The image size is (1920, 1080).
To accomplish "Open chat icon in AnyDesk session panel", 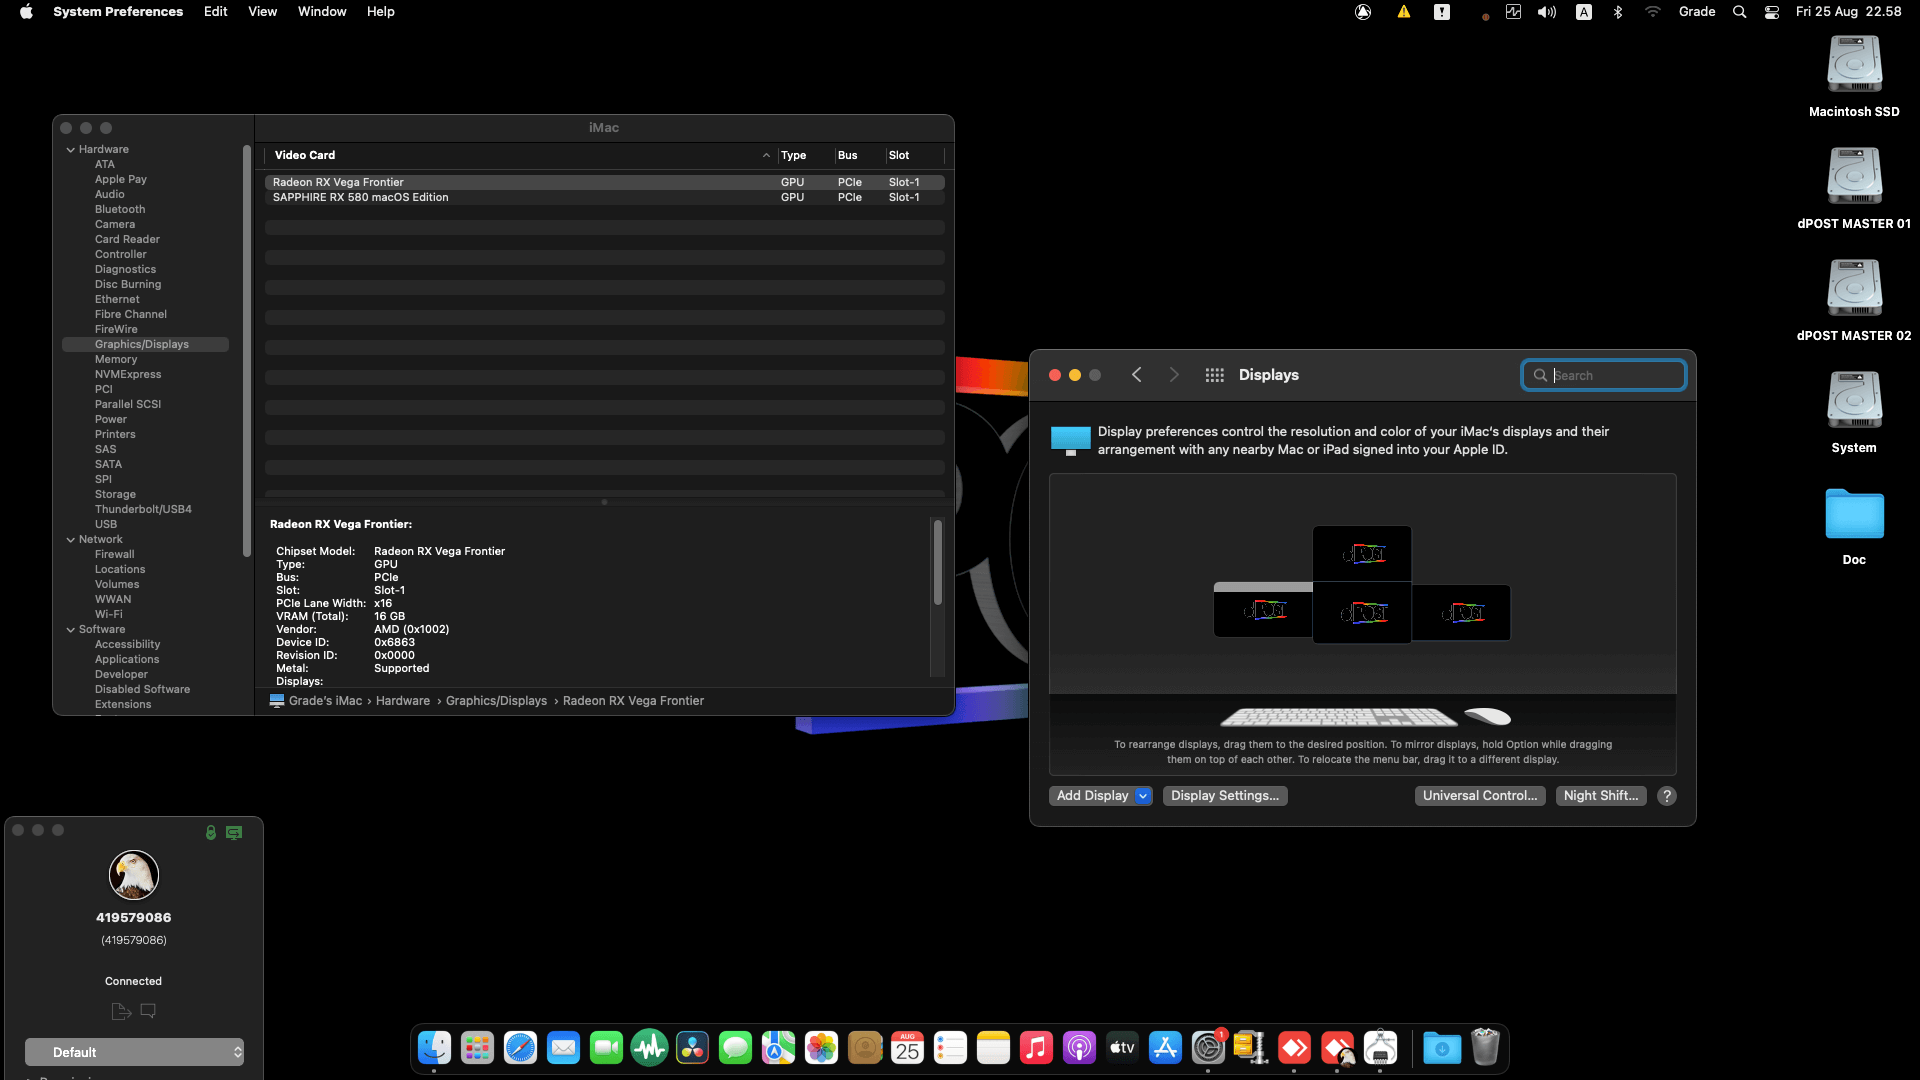I will [x=148, y=1011].
